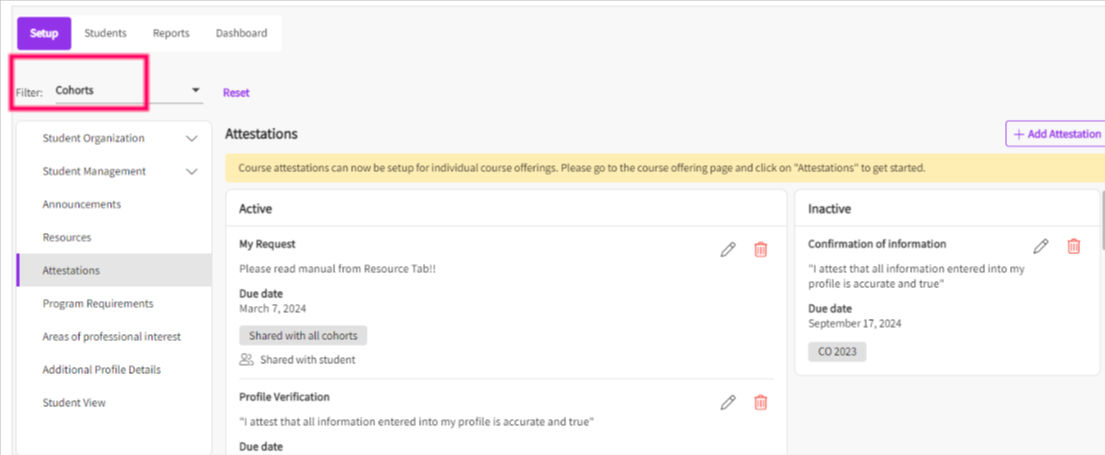Edit the Profile Verification attestation
Screen dimensions: 1105x455
pos(728,402)
